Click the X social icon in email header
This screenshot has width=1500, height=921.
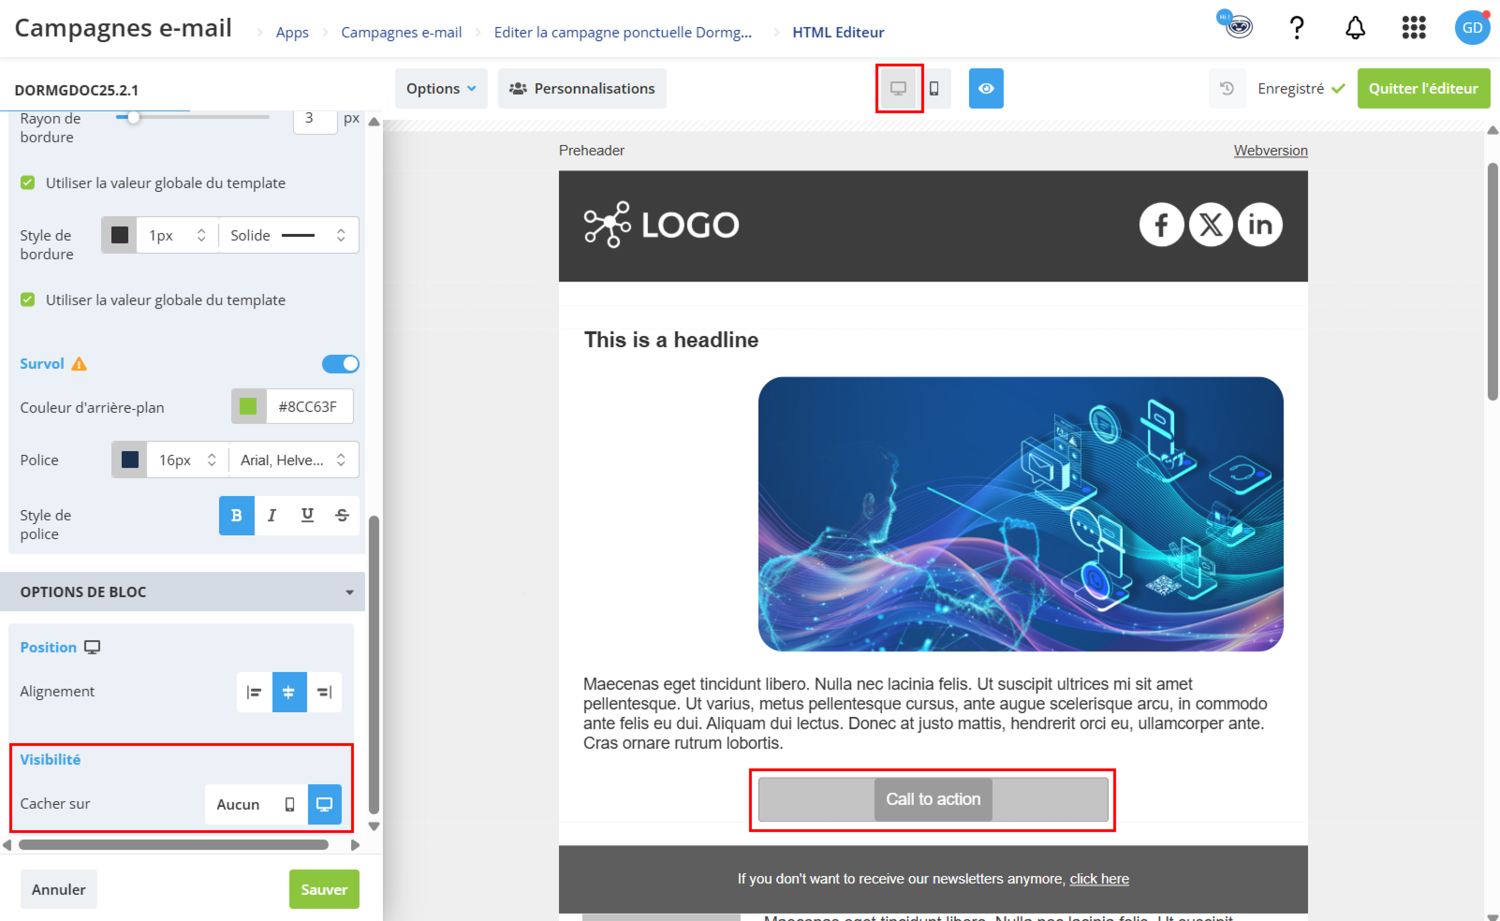coord(1210,225)
